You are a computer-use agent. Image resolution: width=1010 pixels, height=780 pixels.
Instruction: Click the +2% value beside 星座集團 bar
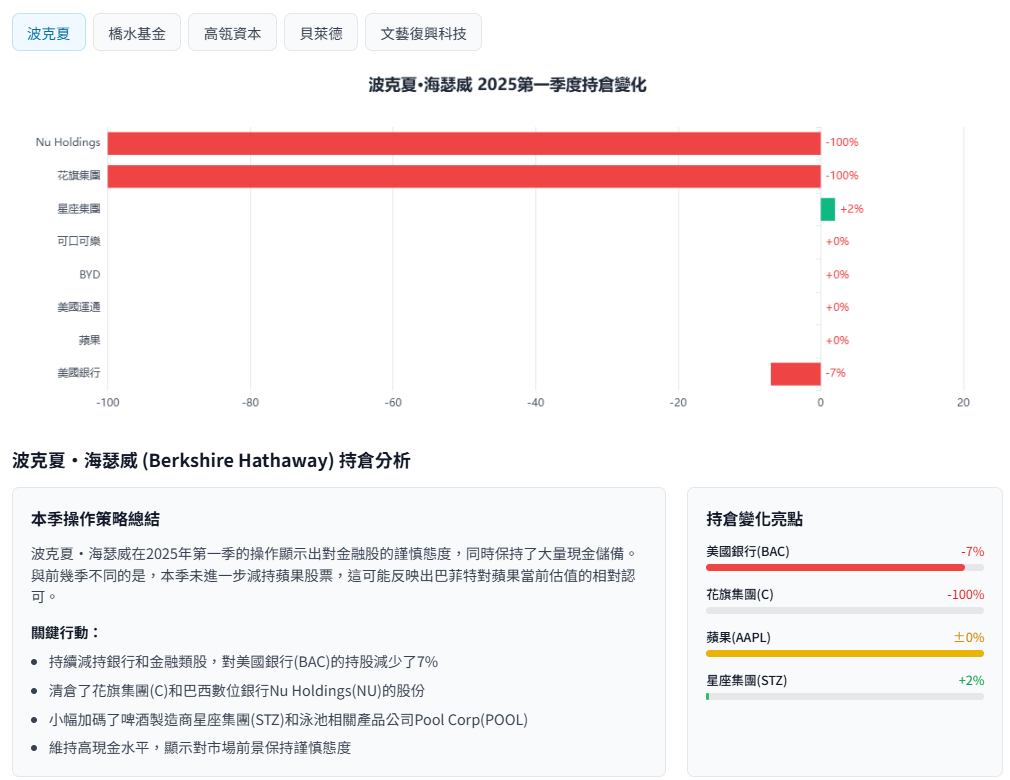852,209
